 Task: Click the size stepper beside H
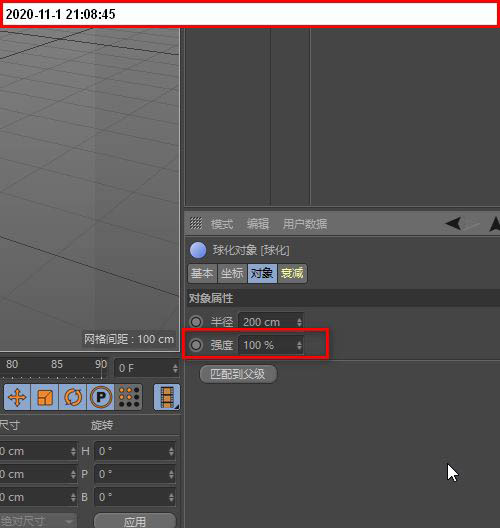(x=73, y=451)
